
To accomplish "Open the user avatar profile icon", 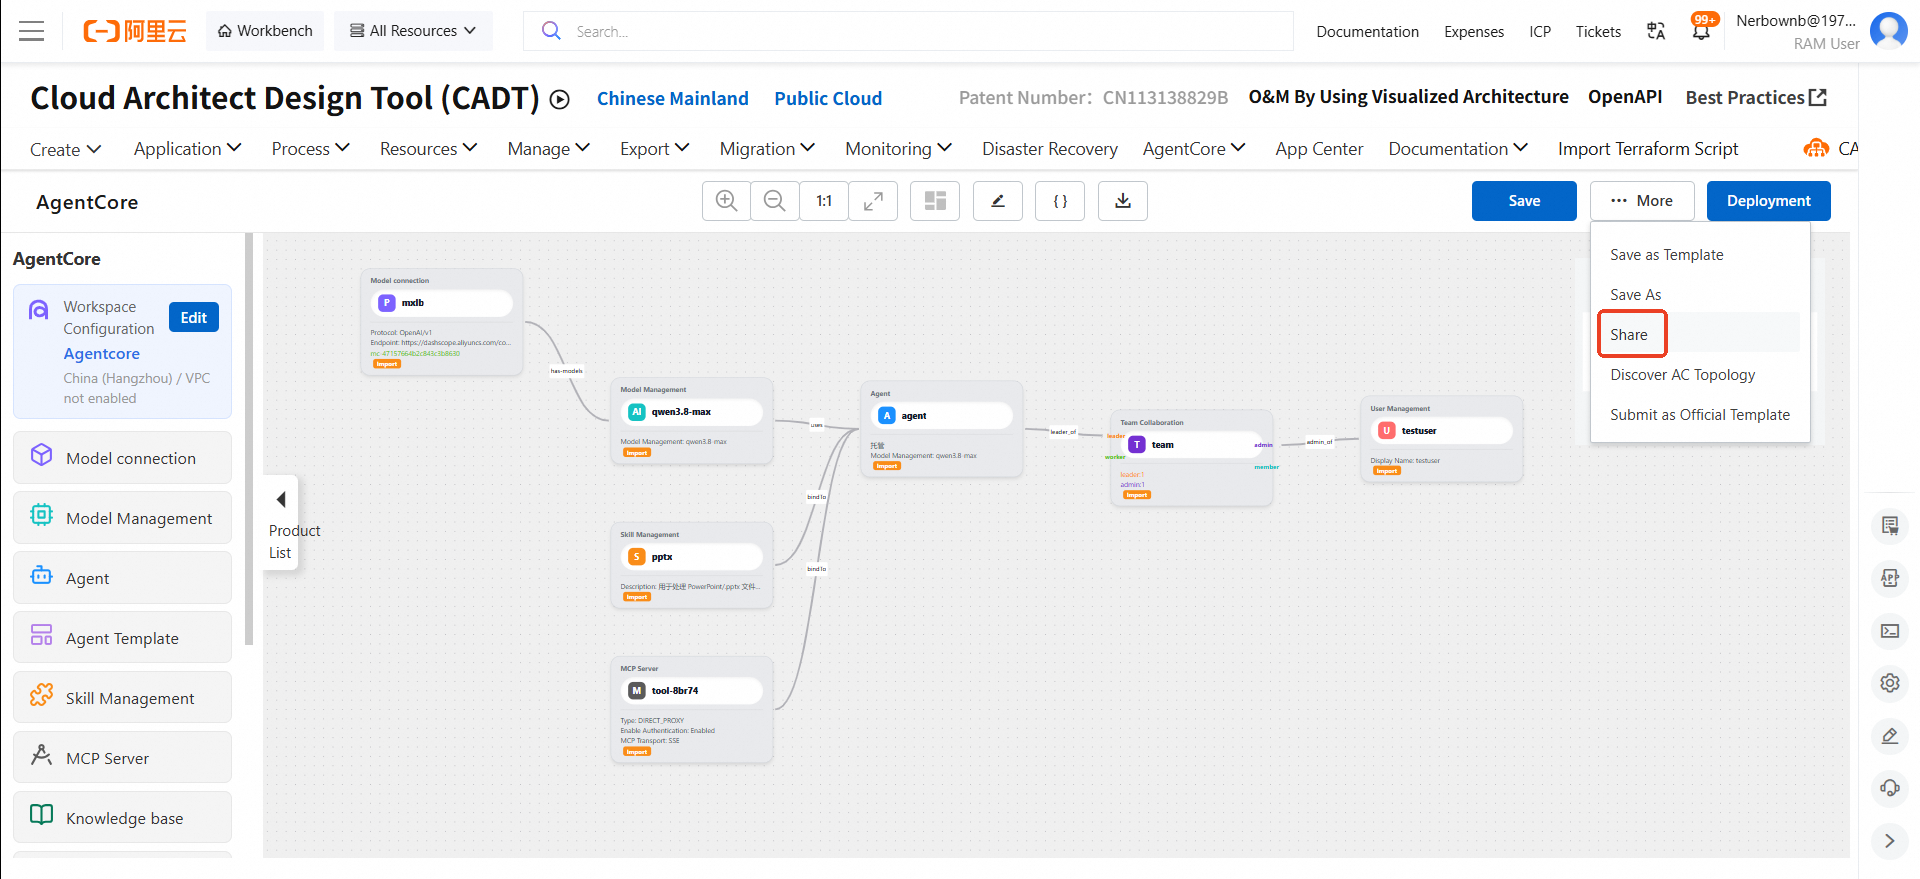I will [x=1888, y=30].
